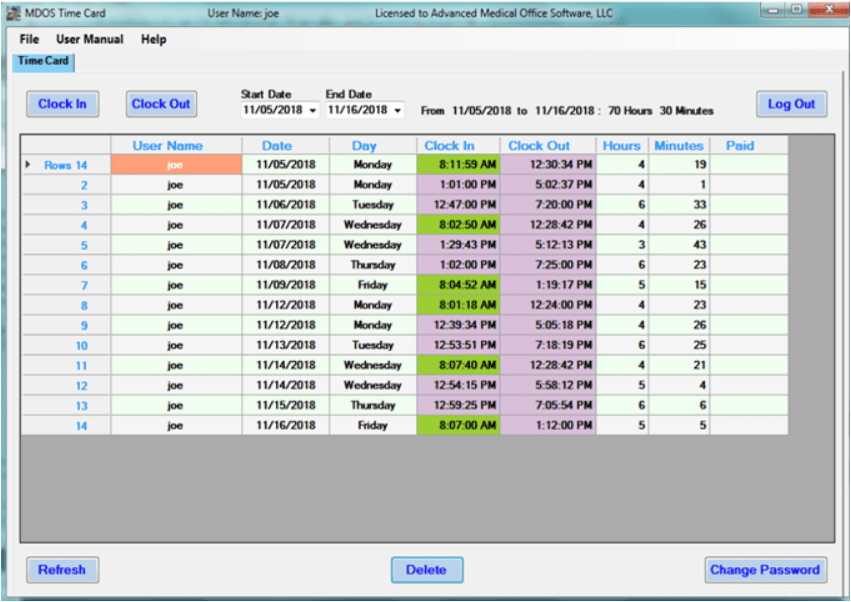
Task: Open the File menu
Action: tap(28, 39)
